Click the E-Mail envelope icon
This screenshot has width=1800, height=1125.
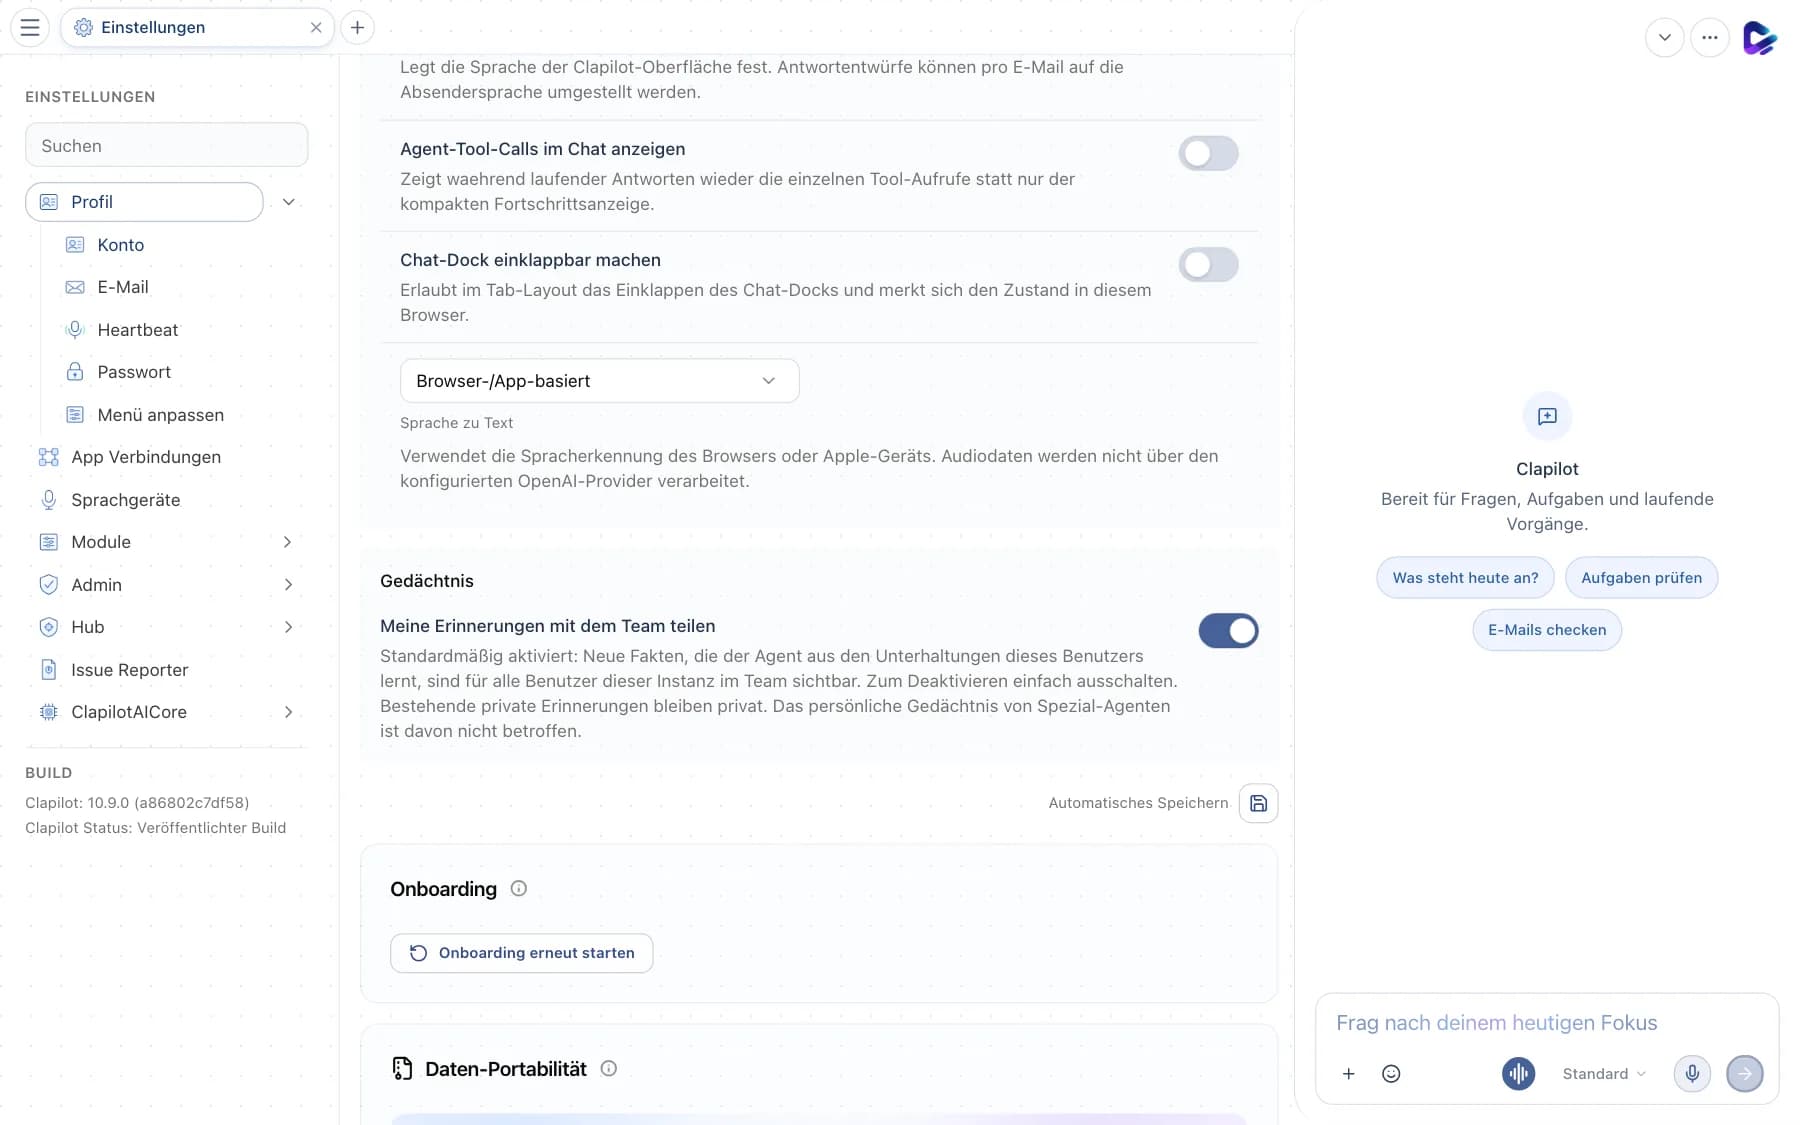pos(75,287)
